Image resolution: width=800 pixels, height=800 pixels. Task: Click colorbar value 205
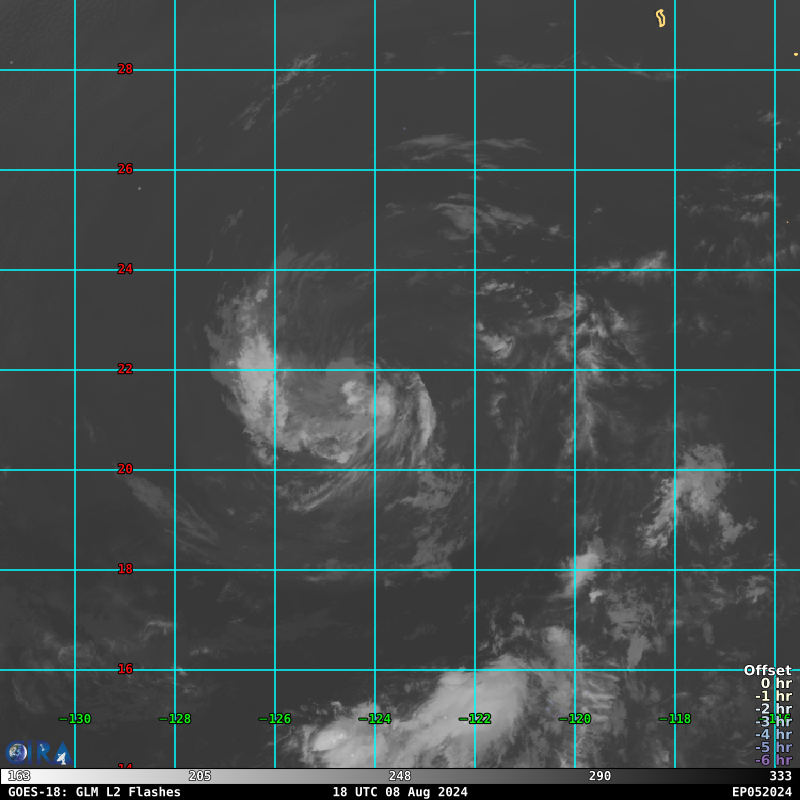point(199,776)
